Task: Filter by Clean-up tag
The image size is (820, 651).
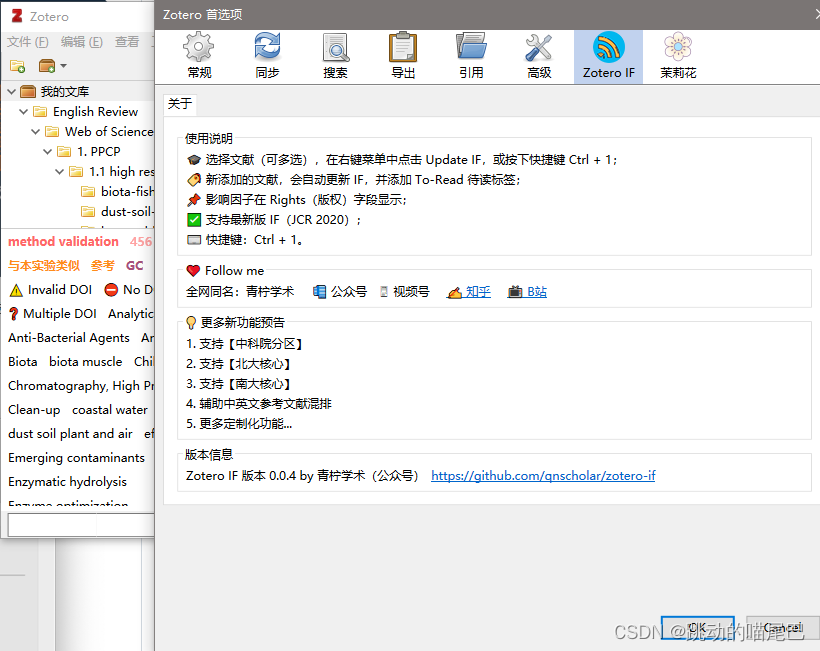Action: tap(34, 410)
